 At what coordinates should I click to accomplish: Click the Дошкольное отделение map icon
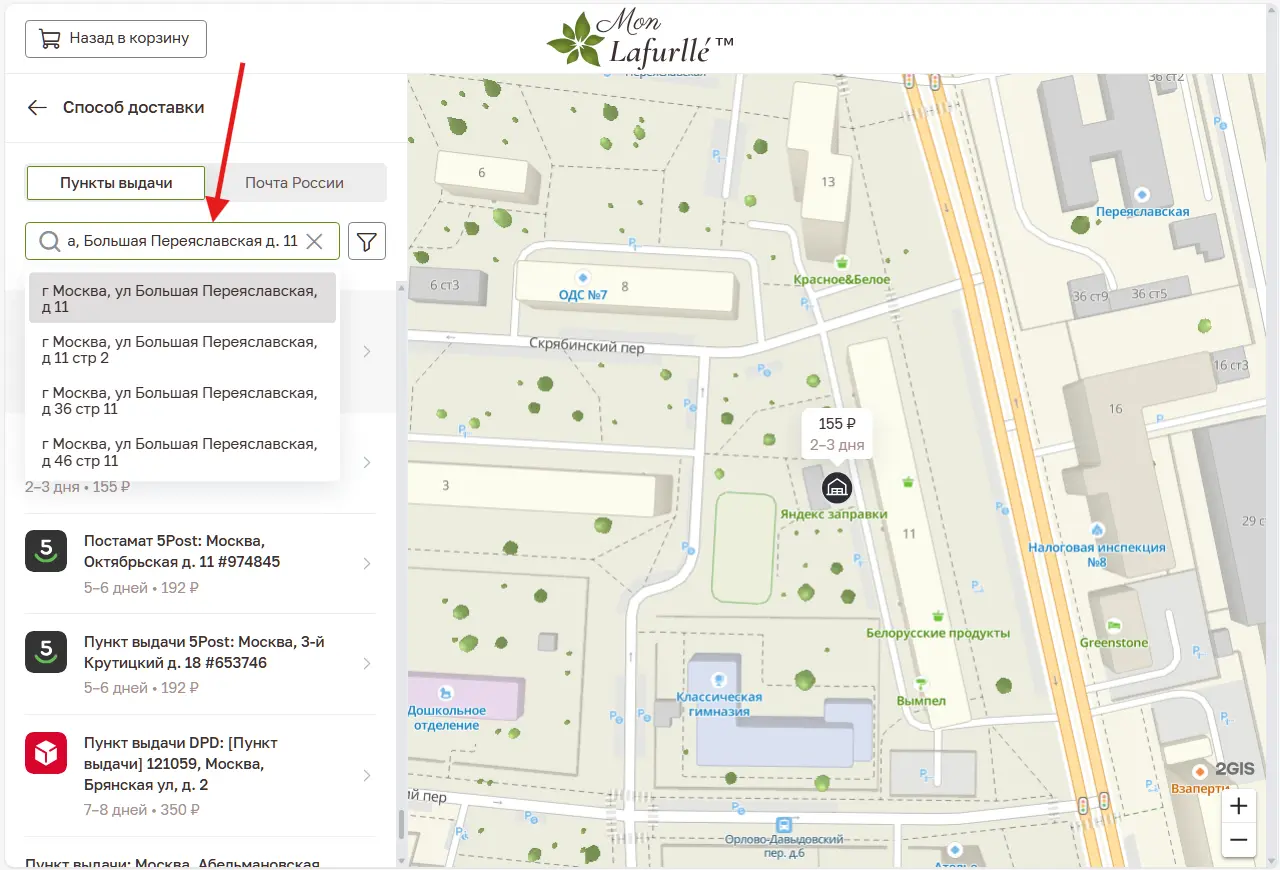tap(446, 692)
